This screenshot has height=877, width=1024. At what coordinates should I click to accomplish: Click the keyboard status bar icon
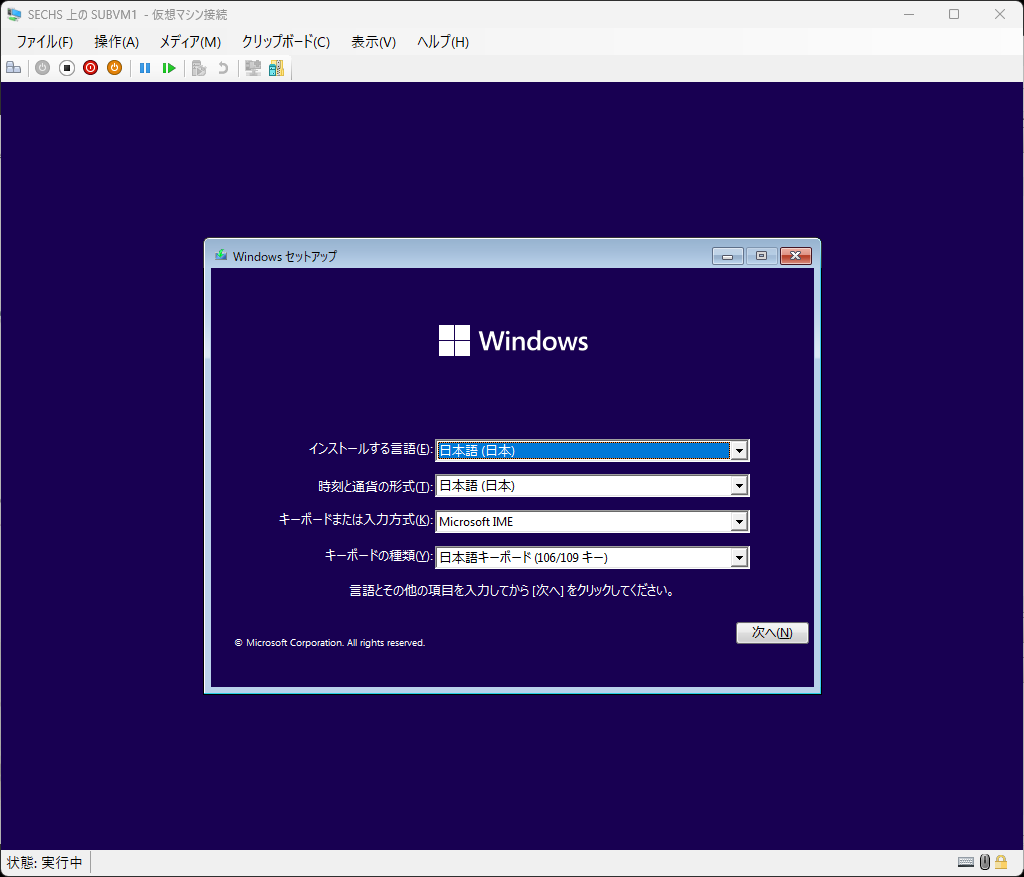pos(966,862)
